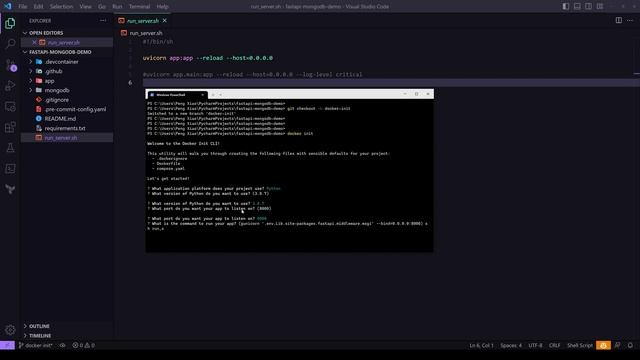
Task: Open the Search view in activity bar
Action: click(10, 44)
